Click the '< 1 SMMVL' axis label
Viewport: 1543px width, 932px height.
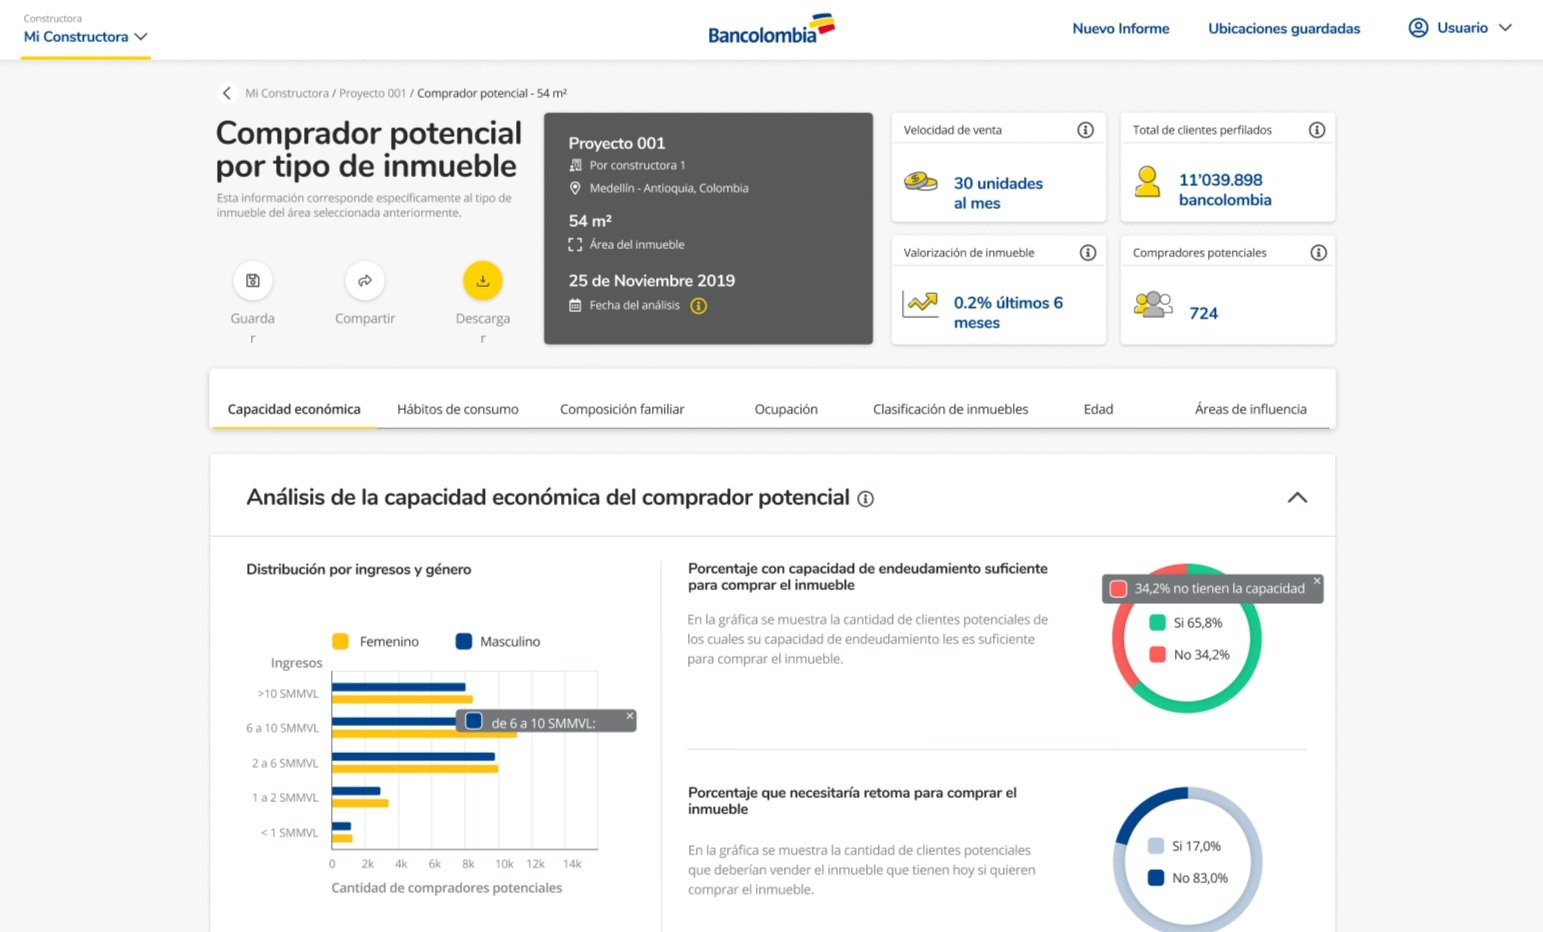(x=290, y=833)
